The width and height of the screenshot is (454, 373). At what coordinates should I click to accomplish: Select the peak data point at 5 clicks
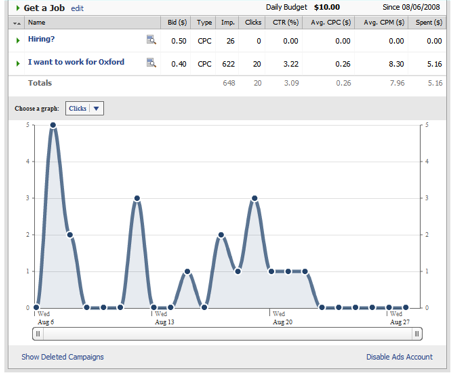point(53,125)
